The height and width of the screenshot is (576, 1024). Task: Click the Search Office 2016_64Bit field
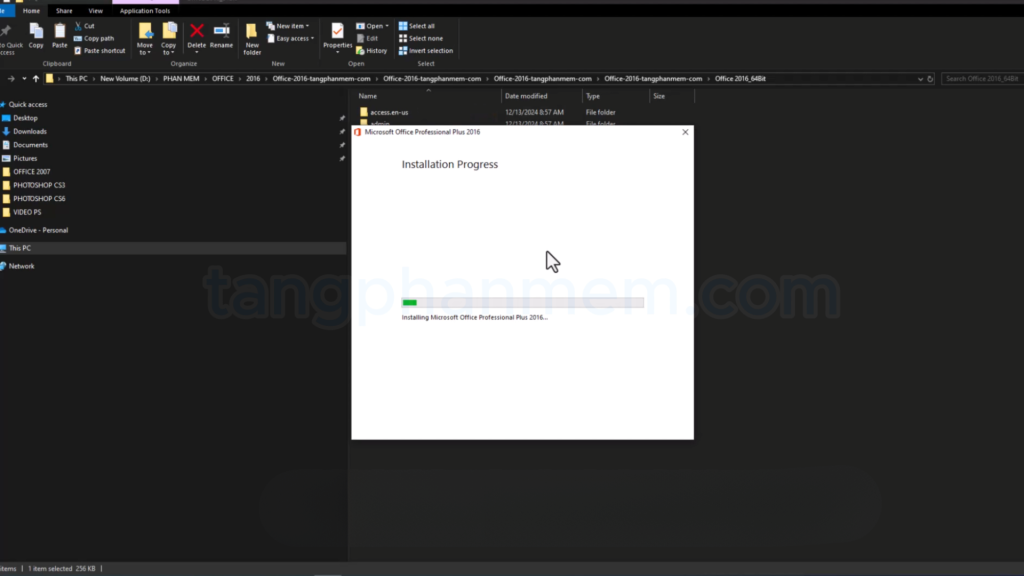(982, 79)
